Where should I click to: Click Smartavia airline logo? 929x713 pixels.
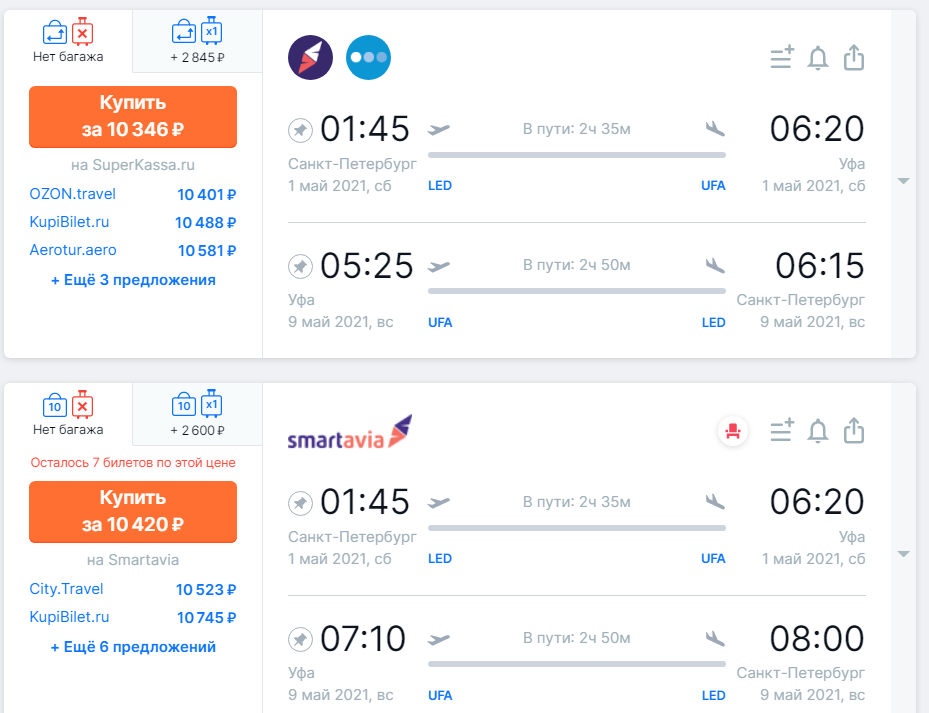350,435
